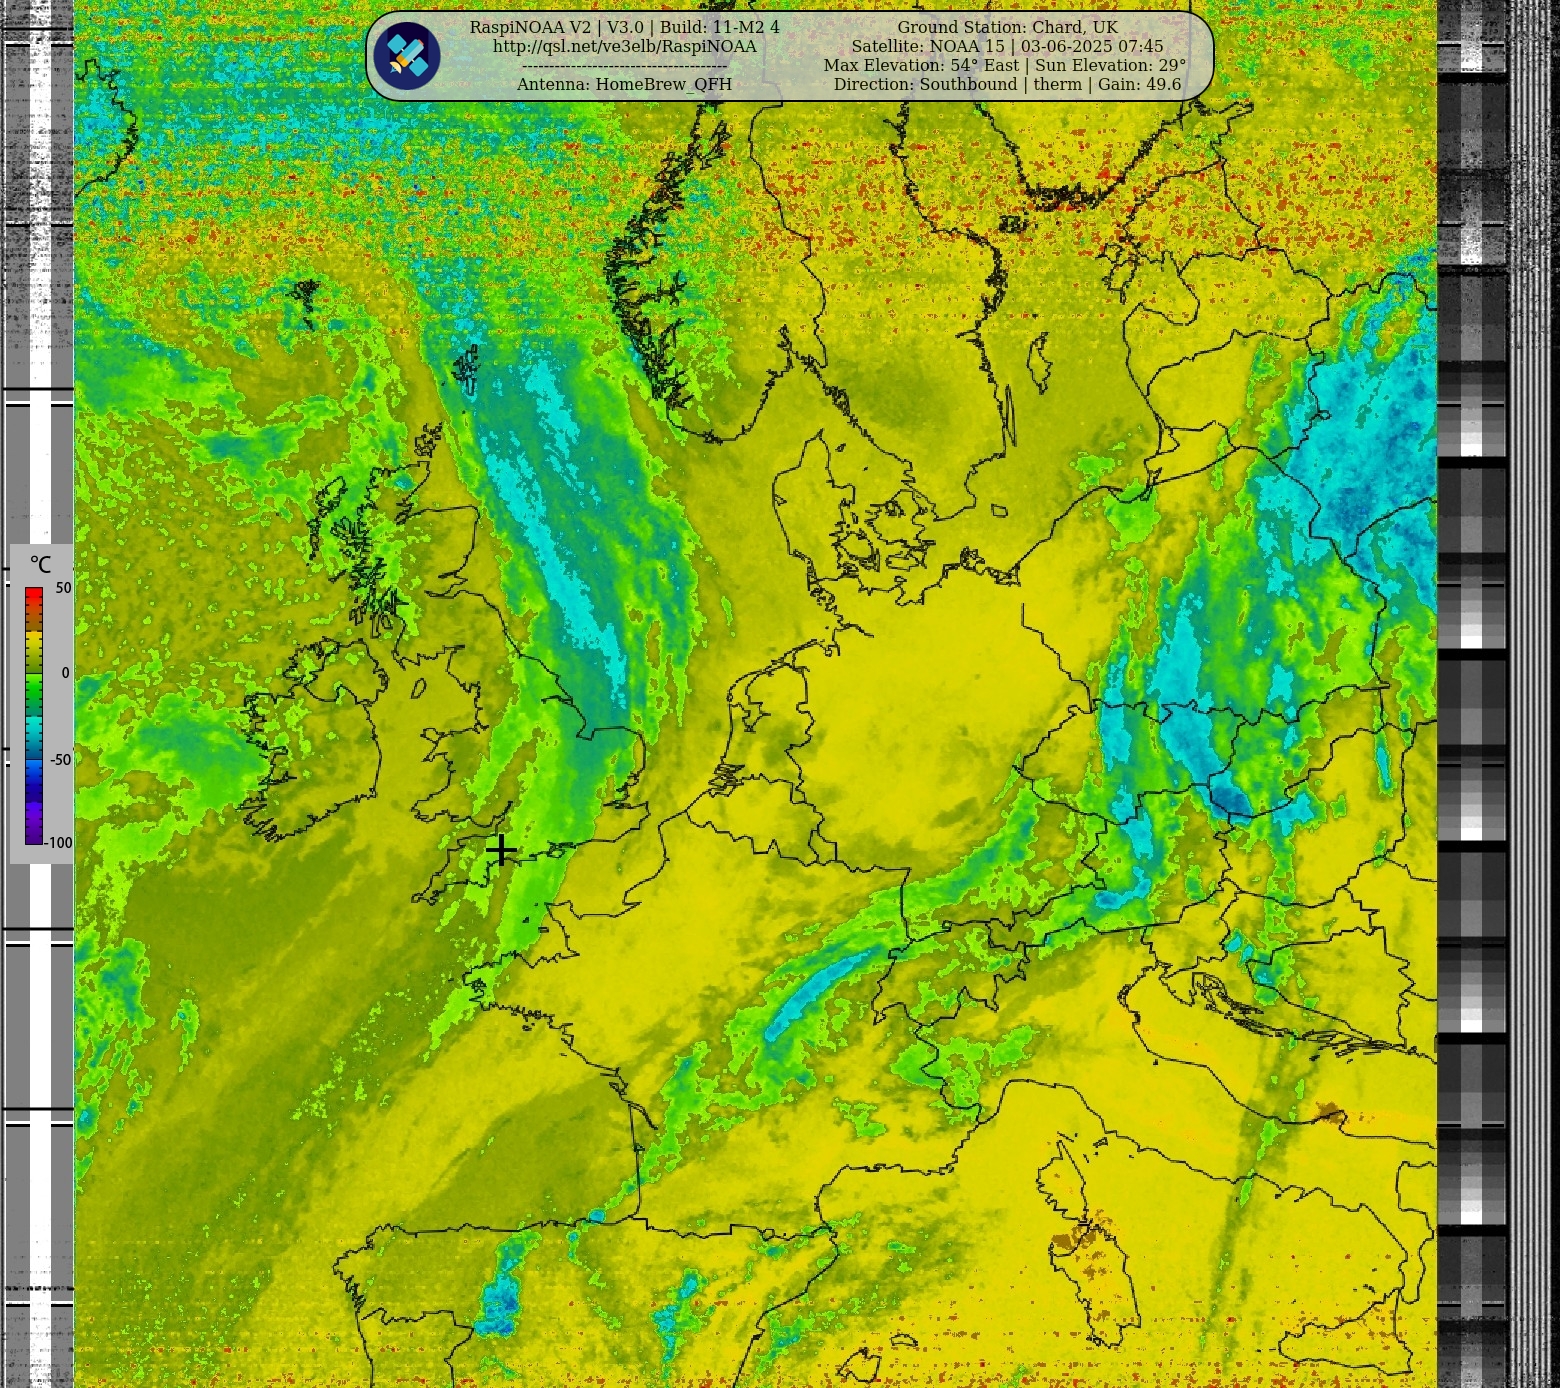Select the 'Ground Station: Chard, UK' text
1560x1388 pixels.
pyautogui.click(x=1007, y=27)
